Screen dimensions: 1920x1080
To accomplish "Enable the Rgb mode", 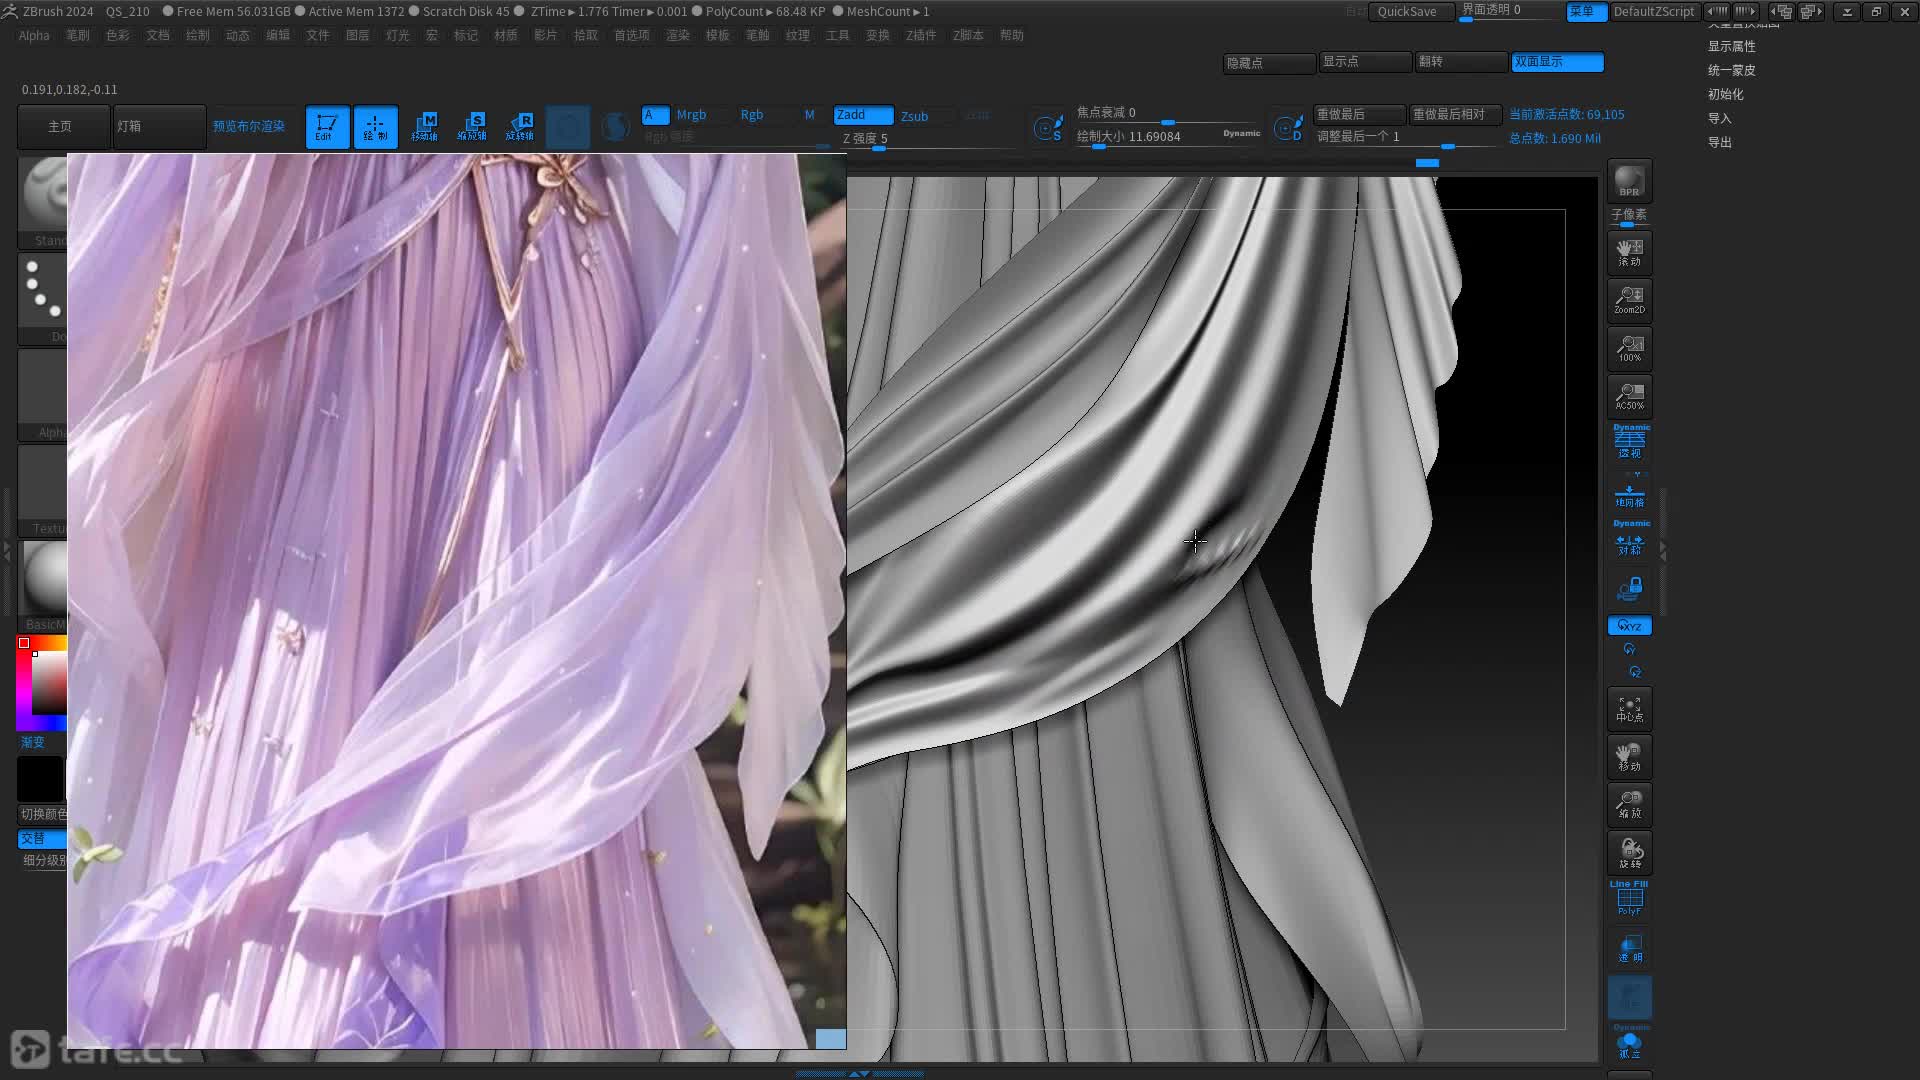I will tap(752, 115).
